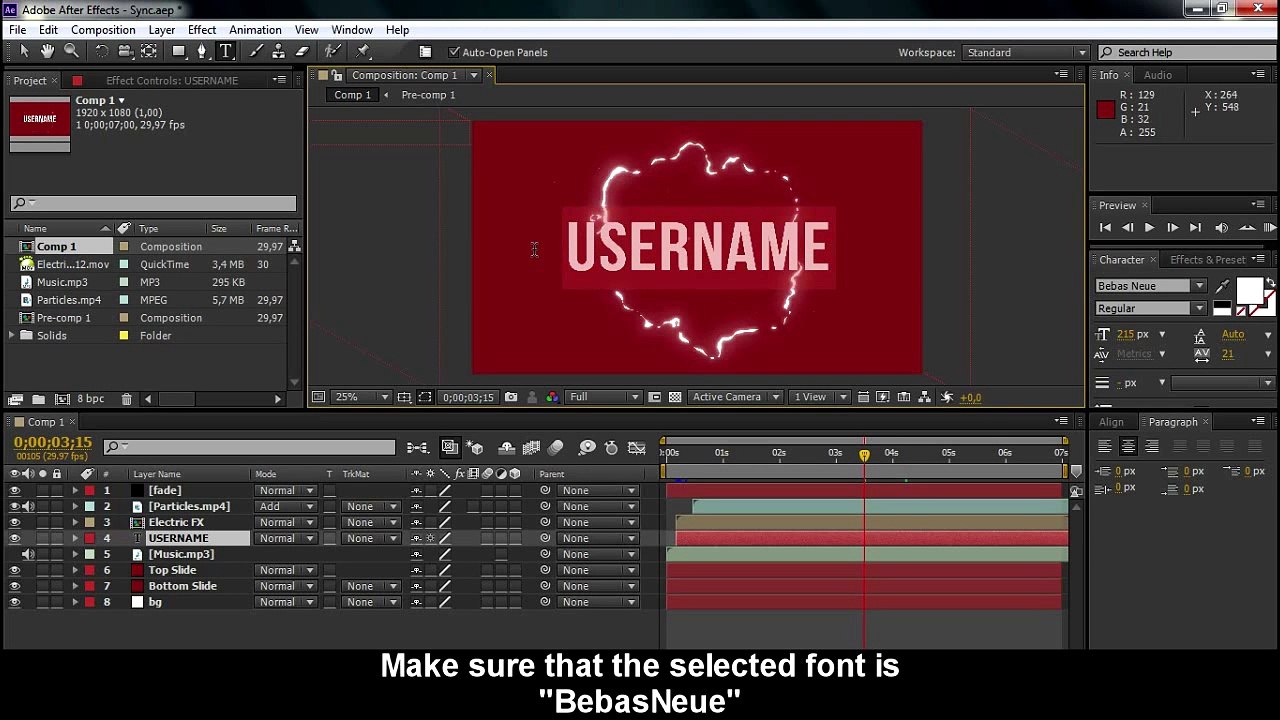
Task: Hide the Electric FX layer eye icon
Action: [x=14, y=522]
